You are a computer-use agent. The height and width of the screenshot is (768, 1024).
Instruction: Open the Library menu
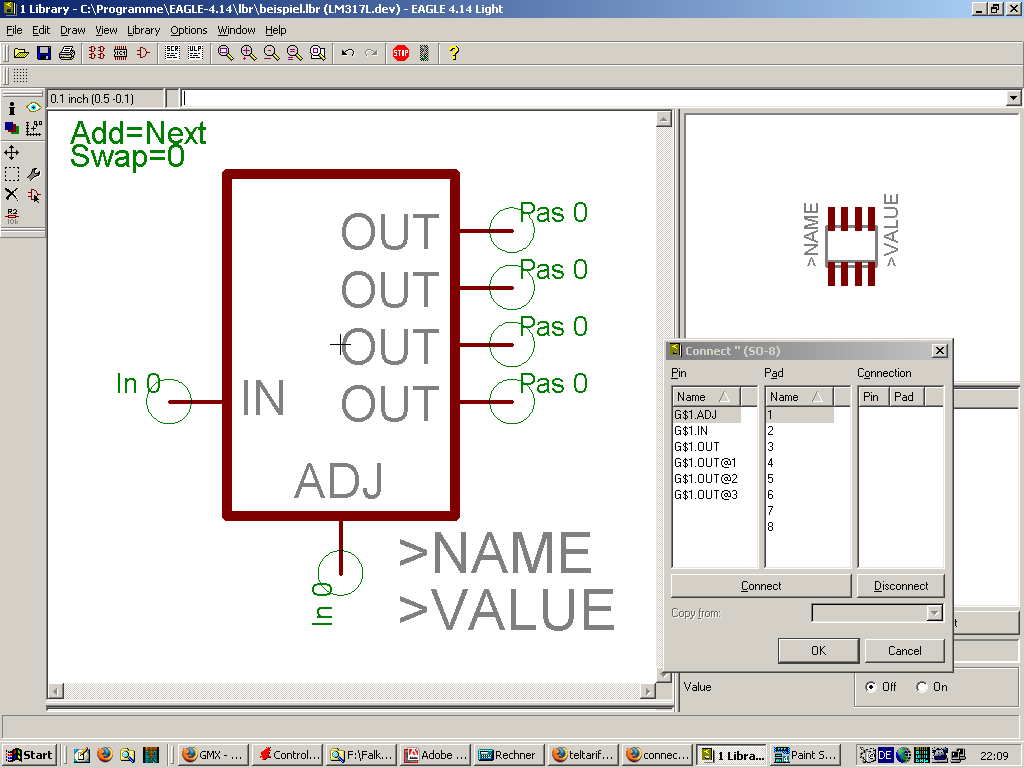click(x=143, y=30)
